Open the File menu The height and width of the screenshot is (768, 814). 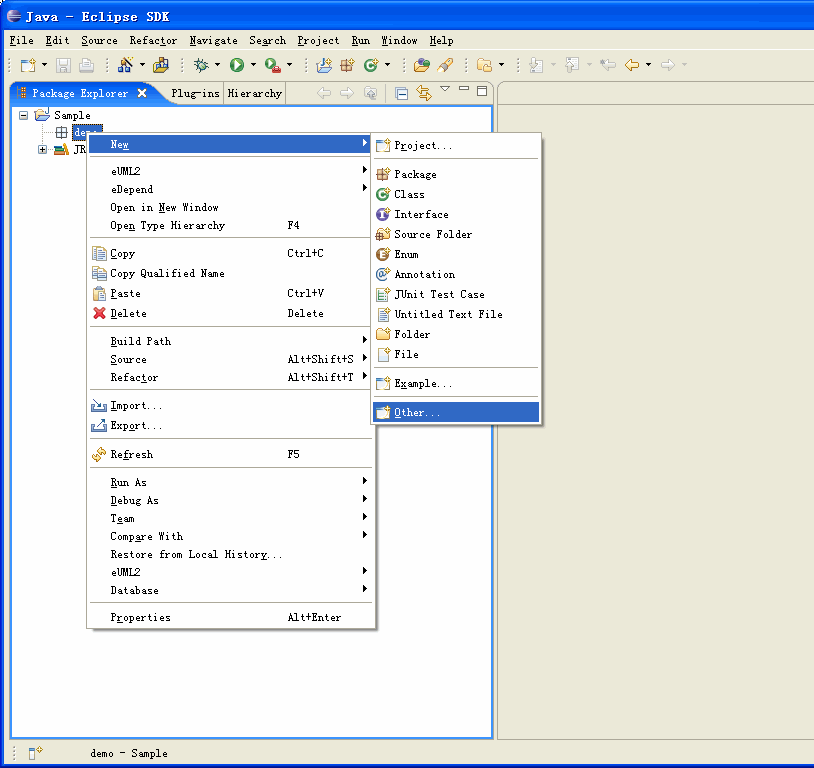21,41
